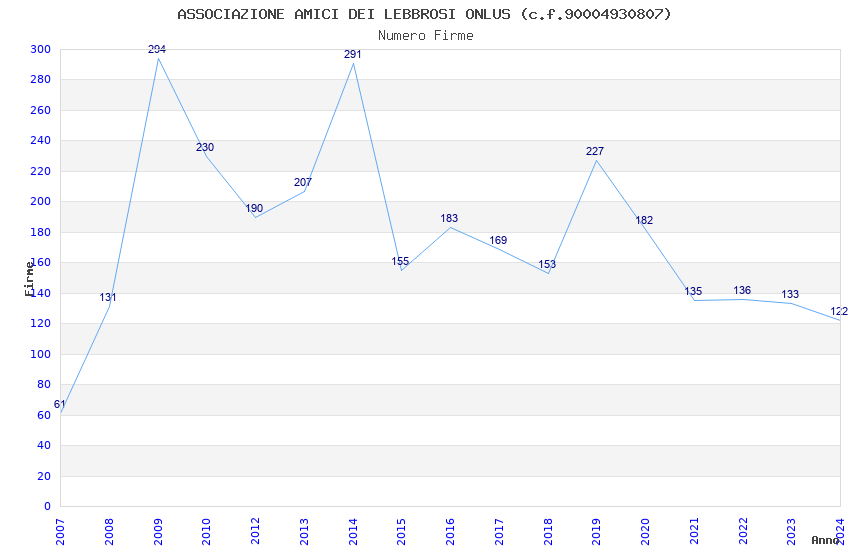Screen dimensions: 850x550
Task: Click x-axis year label 2023
Action: click(791, 532)
